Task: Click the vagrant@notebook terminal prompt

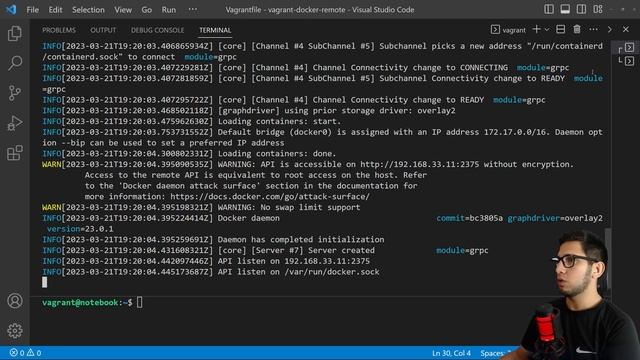Action: [x=87, y=302]
